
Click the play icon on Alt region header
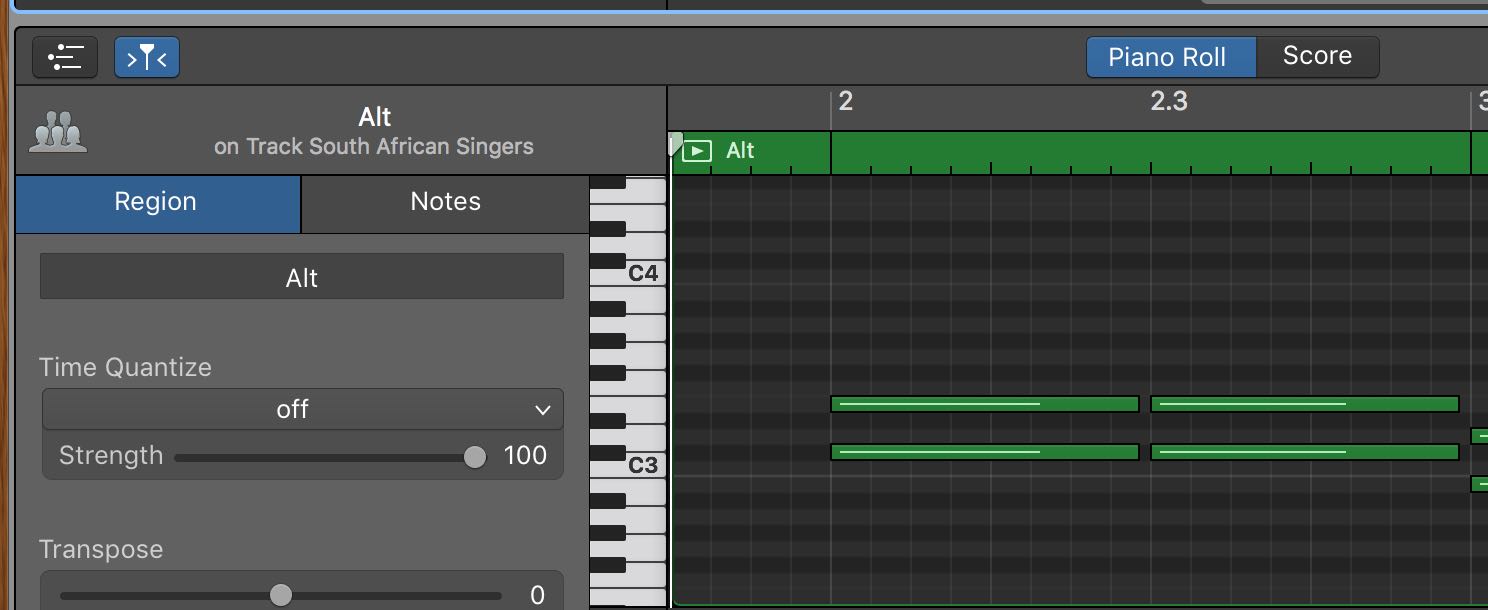(697, 151)
